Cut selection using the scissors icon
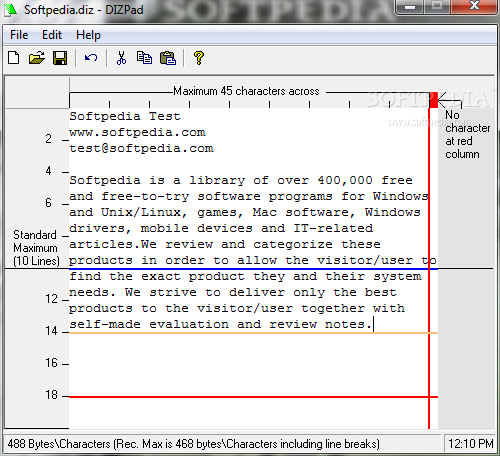The height and width of the screenshot is (456, 500). pos(121,58)
